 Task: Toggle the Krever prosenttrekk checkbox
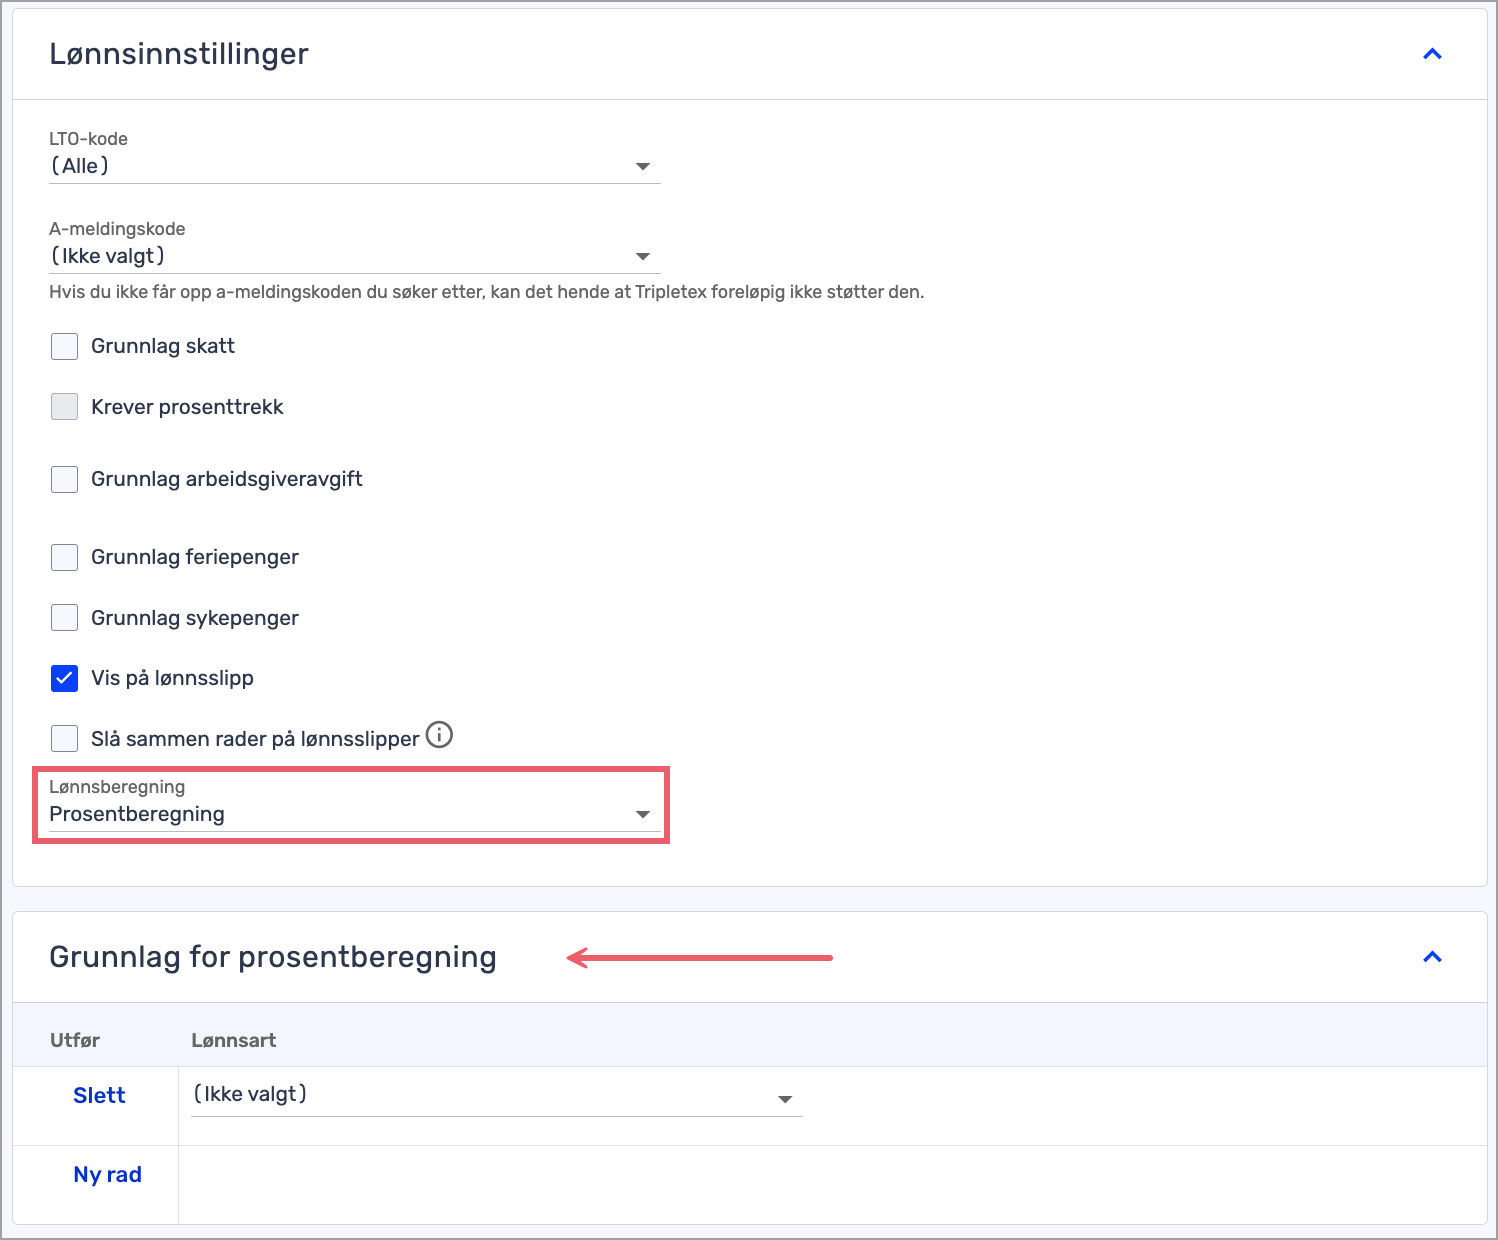tap(64, 406)
